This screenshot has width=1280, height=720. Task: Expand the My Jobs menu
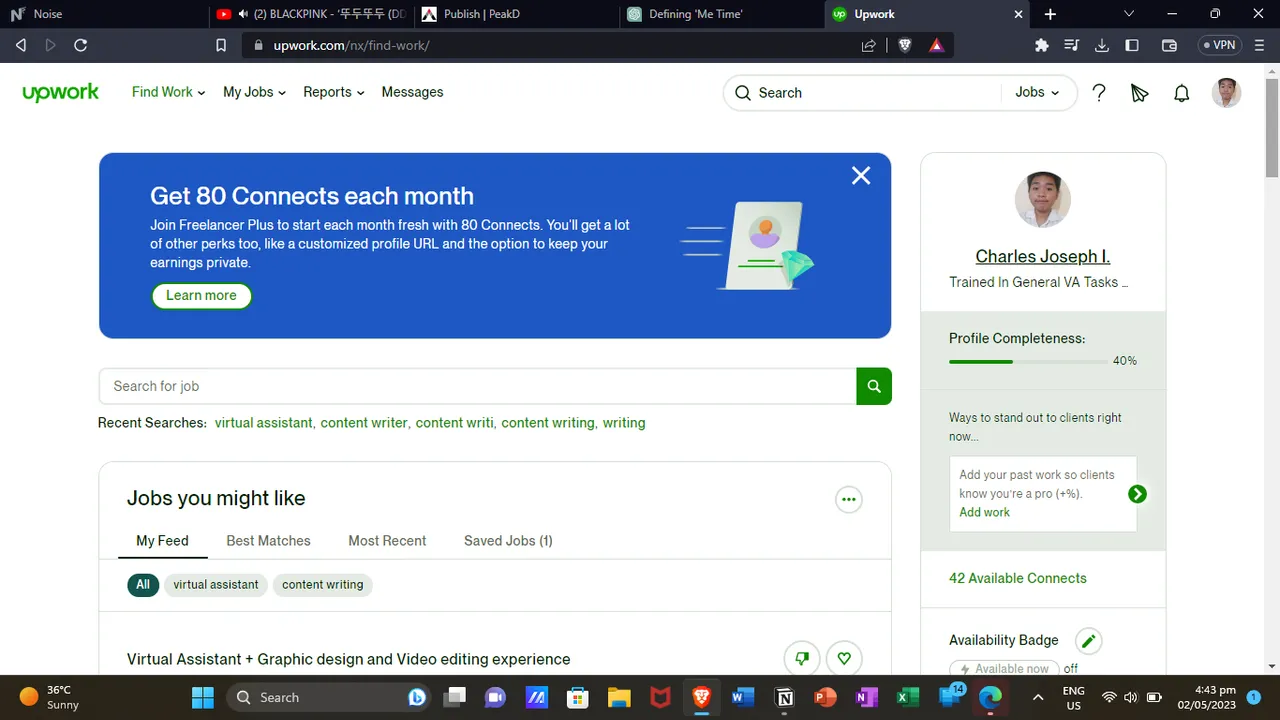tap(254, 92)
